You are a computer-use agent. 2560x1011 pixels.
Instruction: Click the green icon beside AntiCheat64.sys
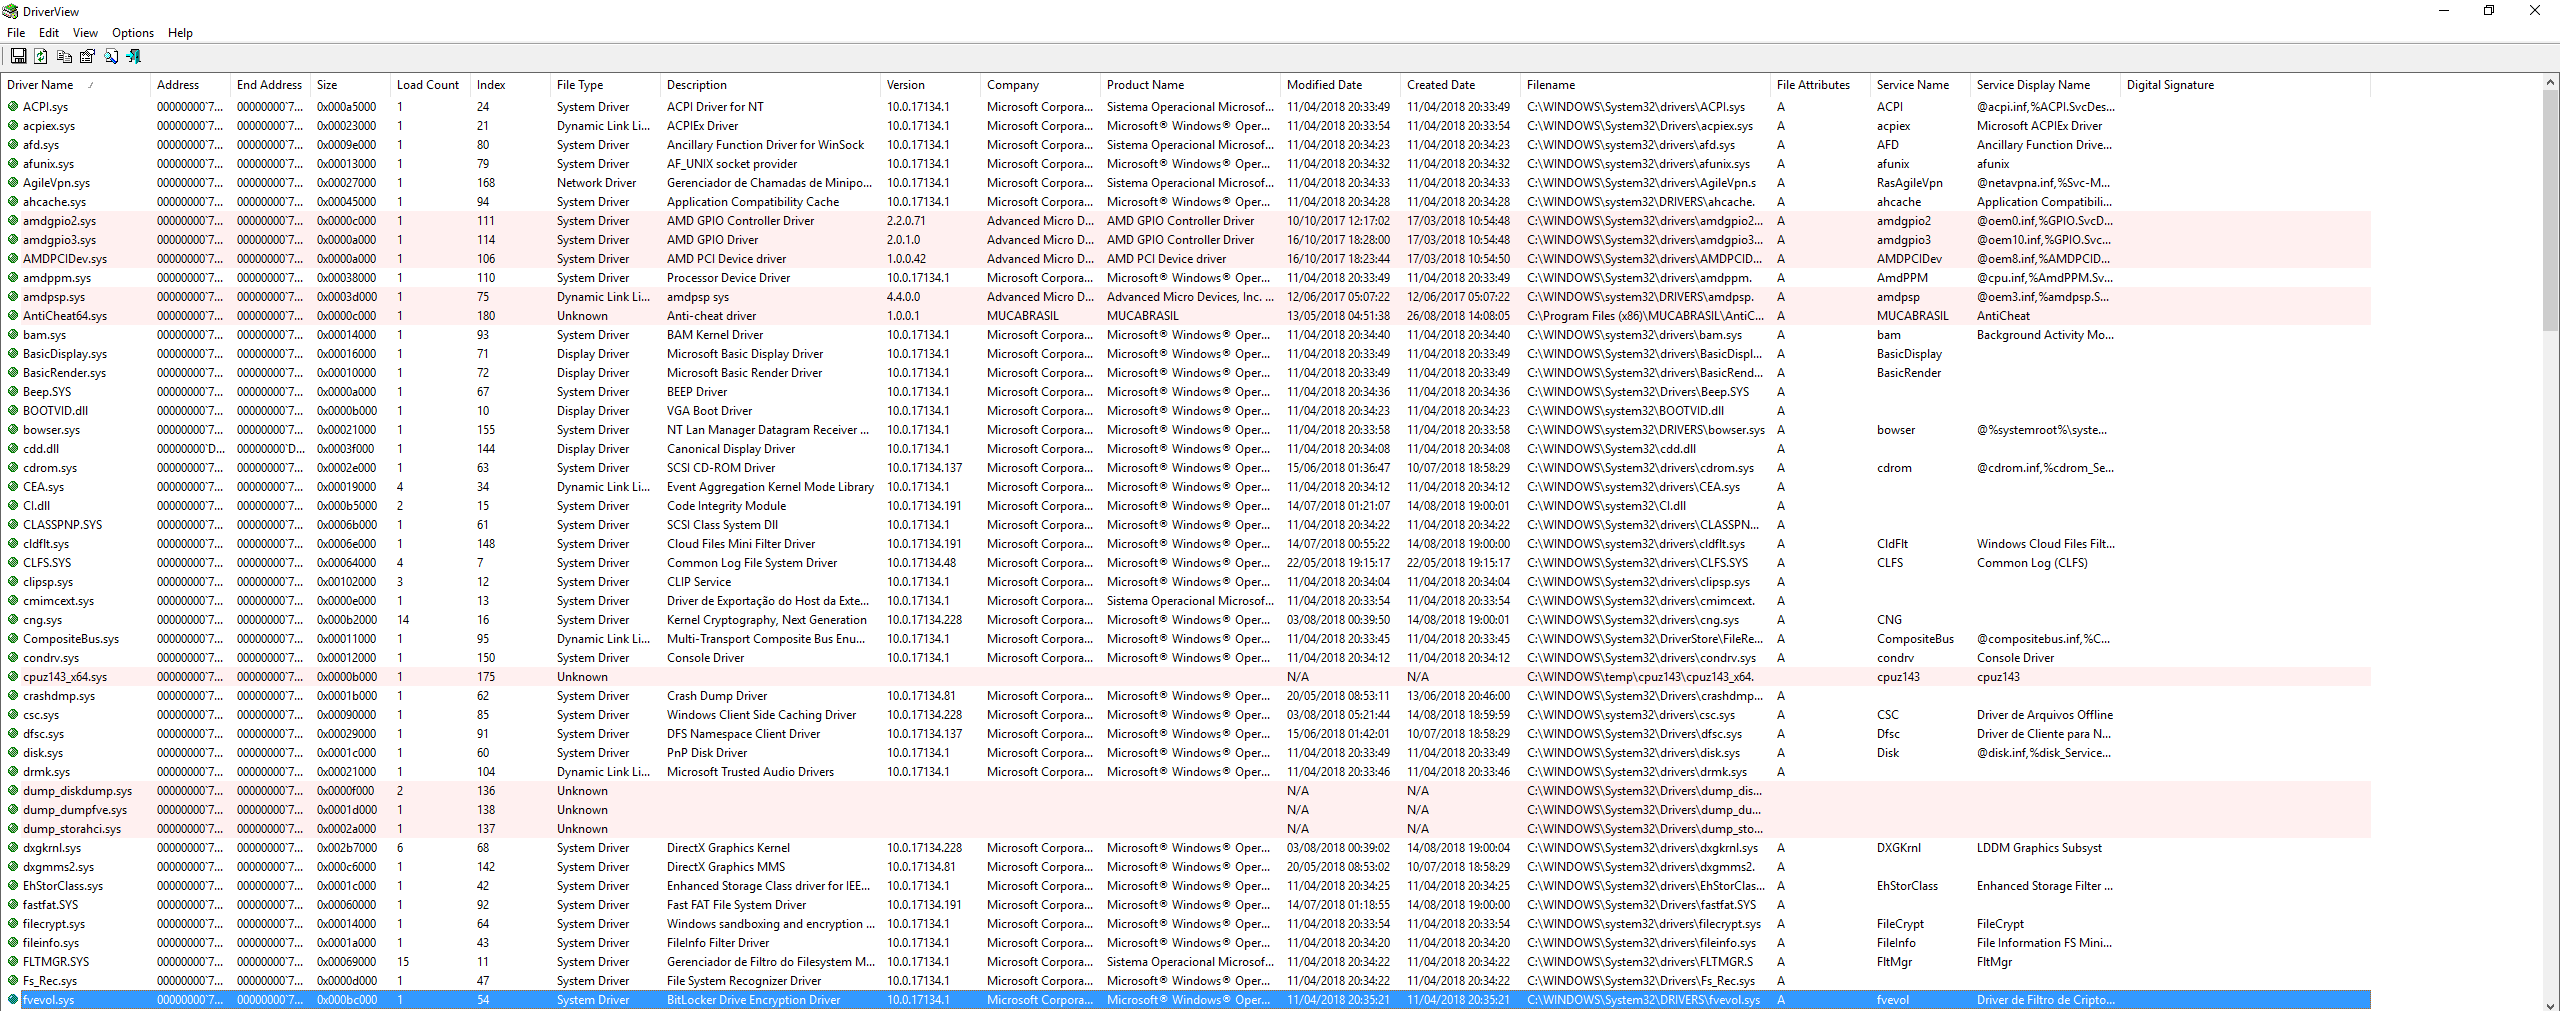(x=13, y=316)
